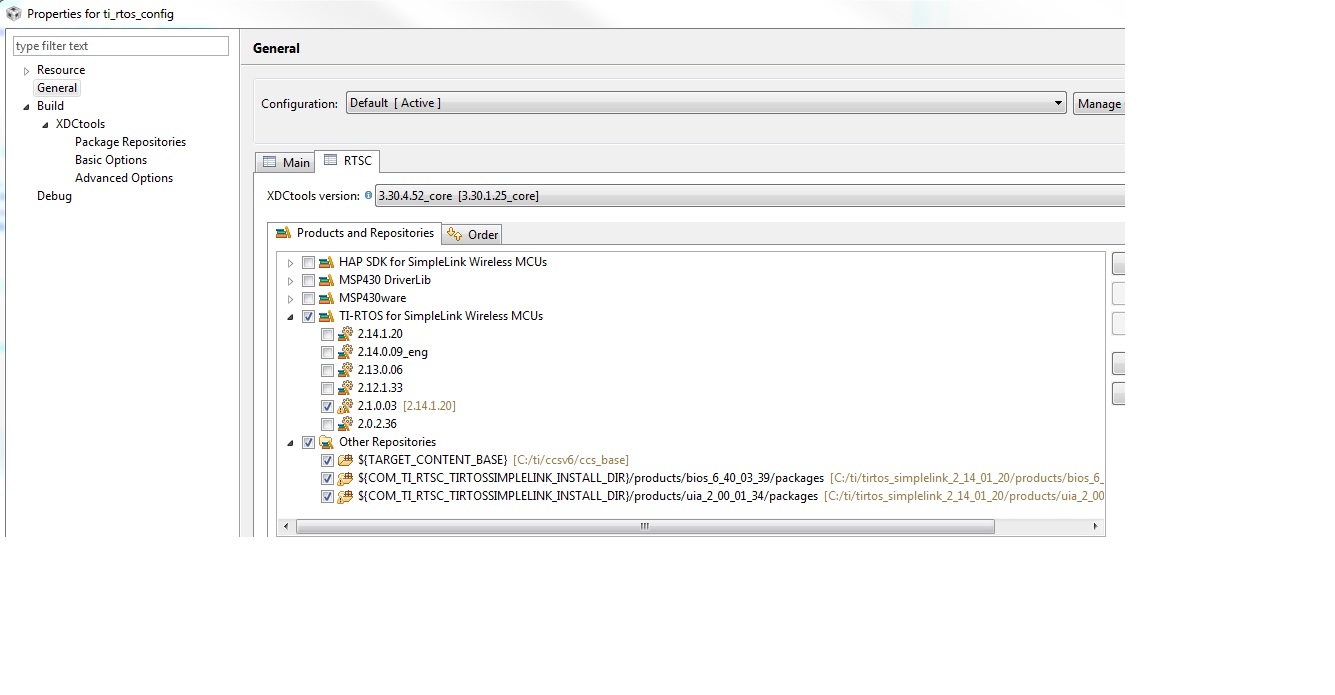
Task: Select General in the properties tree
Action: point(57,88)
